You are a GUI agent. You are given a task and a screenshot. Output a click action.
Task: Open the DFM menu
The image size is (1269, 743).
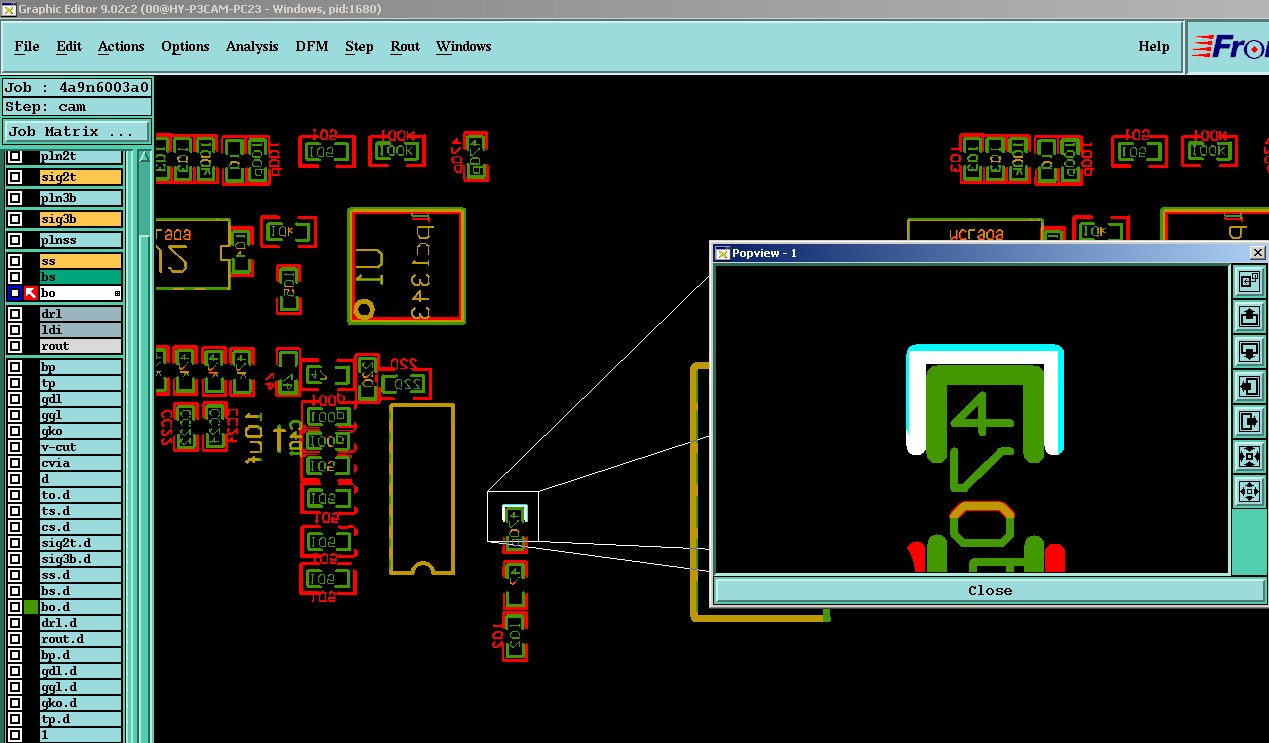(312, 46)
